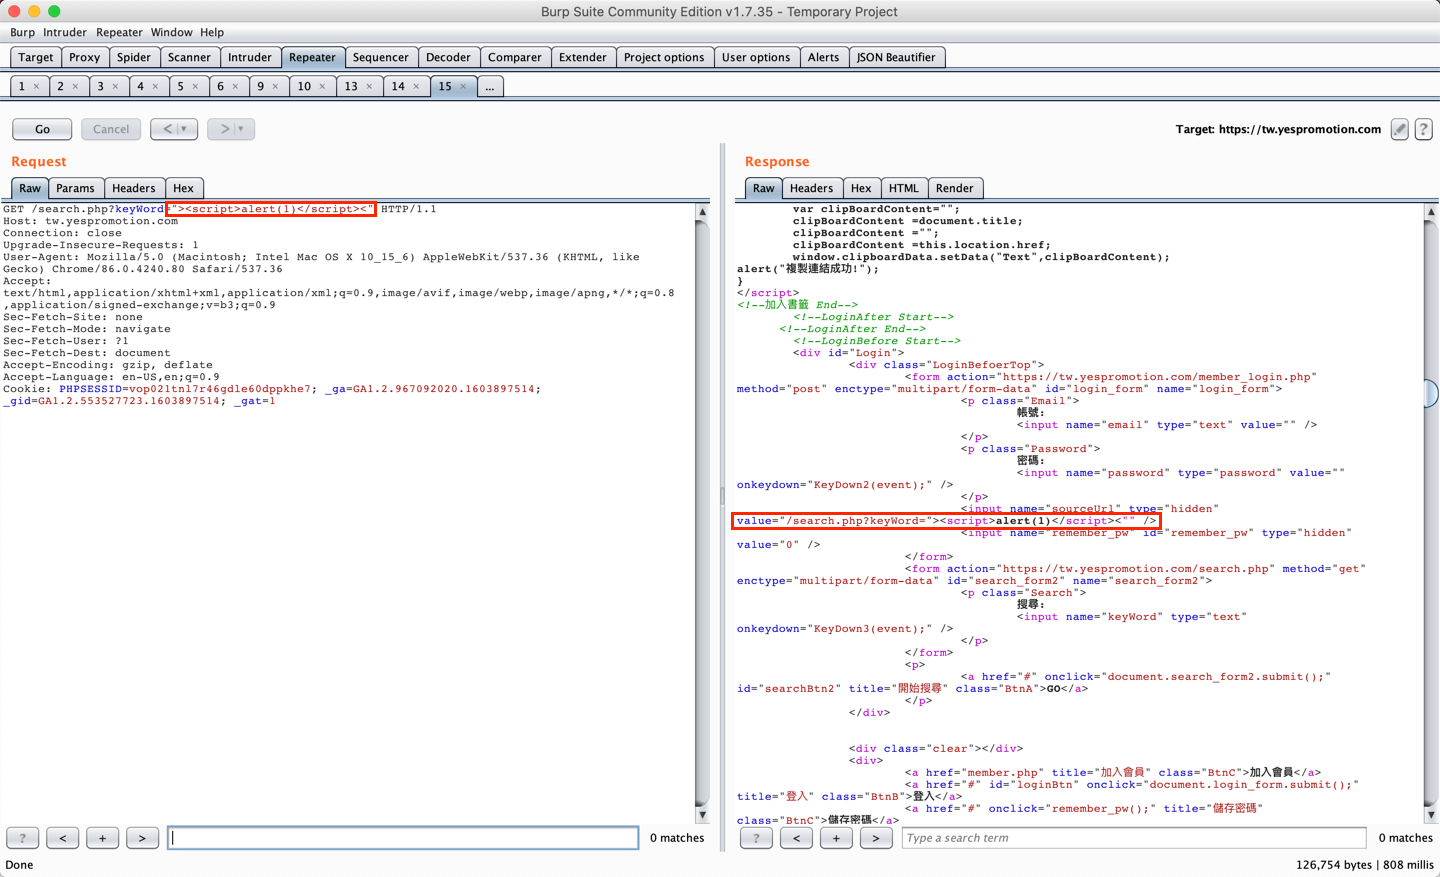Close Repeater tab 6
Viewport: 1440px width, 877px height.
pyautogui.click(x=236, y=87)
